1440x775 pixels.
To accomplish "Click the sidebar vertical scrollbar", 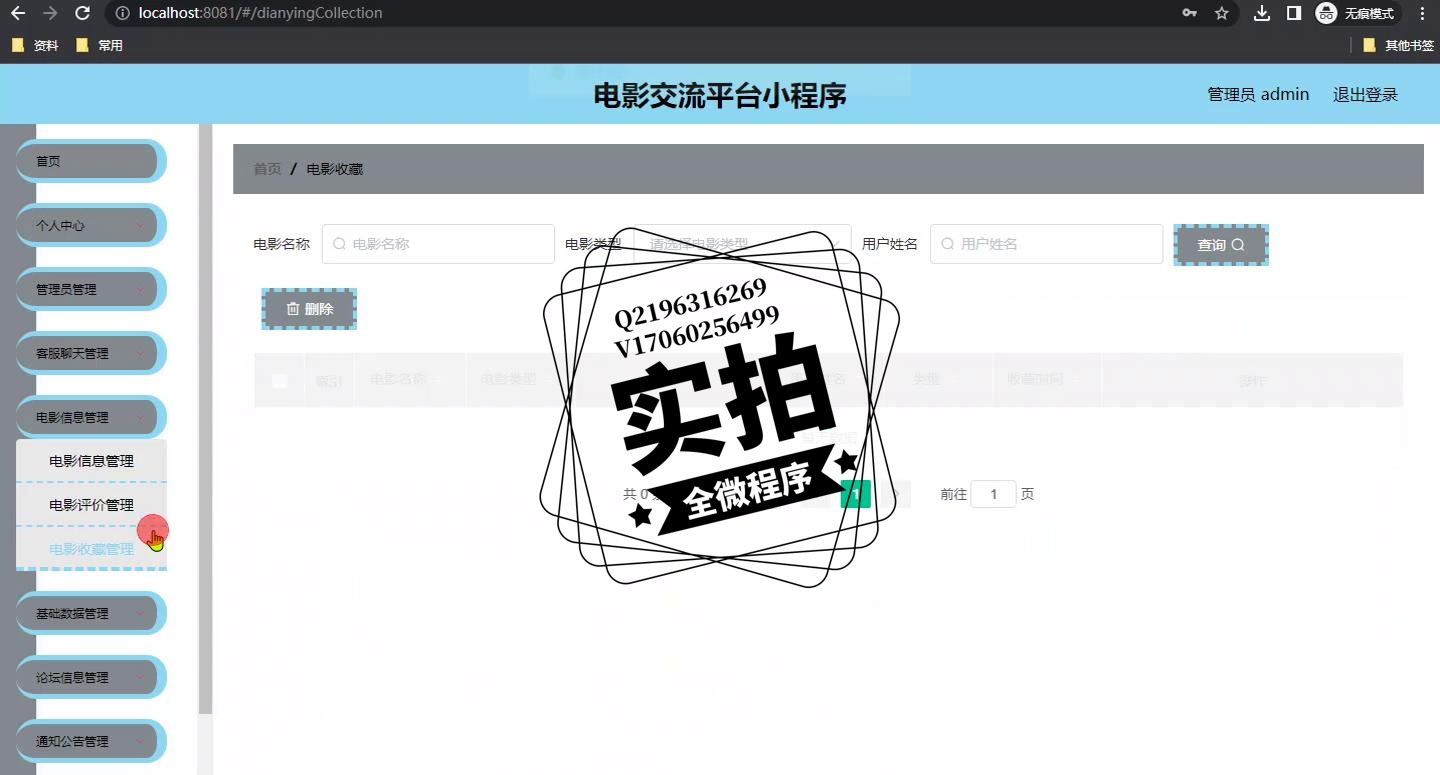I will (x=206, y=420).
